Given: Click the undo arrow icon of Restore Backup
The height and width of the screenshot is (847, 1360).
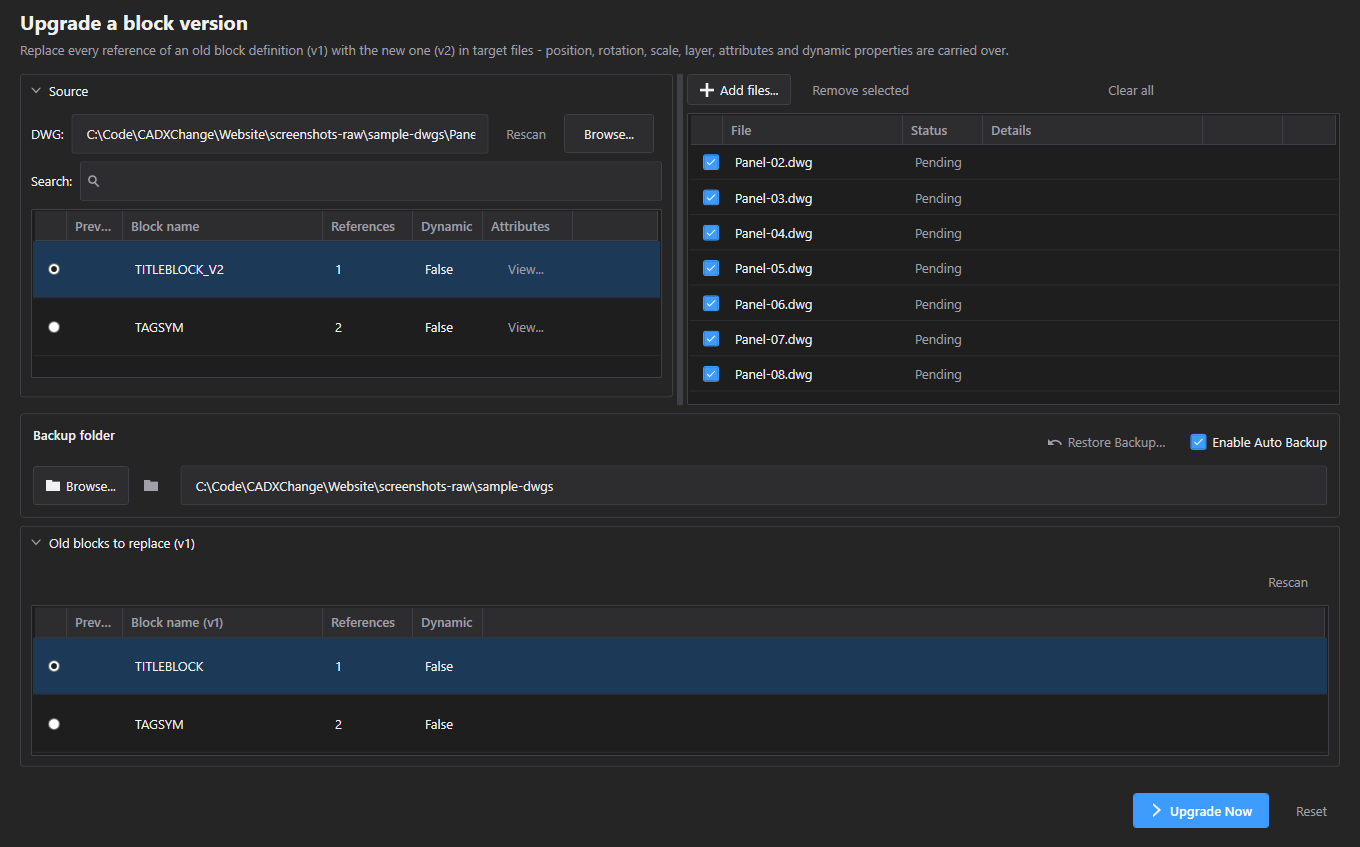Looking at the screenshot, I should 1055,442.
